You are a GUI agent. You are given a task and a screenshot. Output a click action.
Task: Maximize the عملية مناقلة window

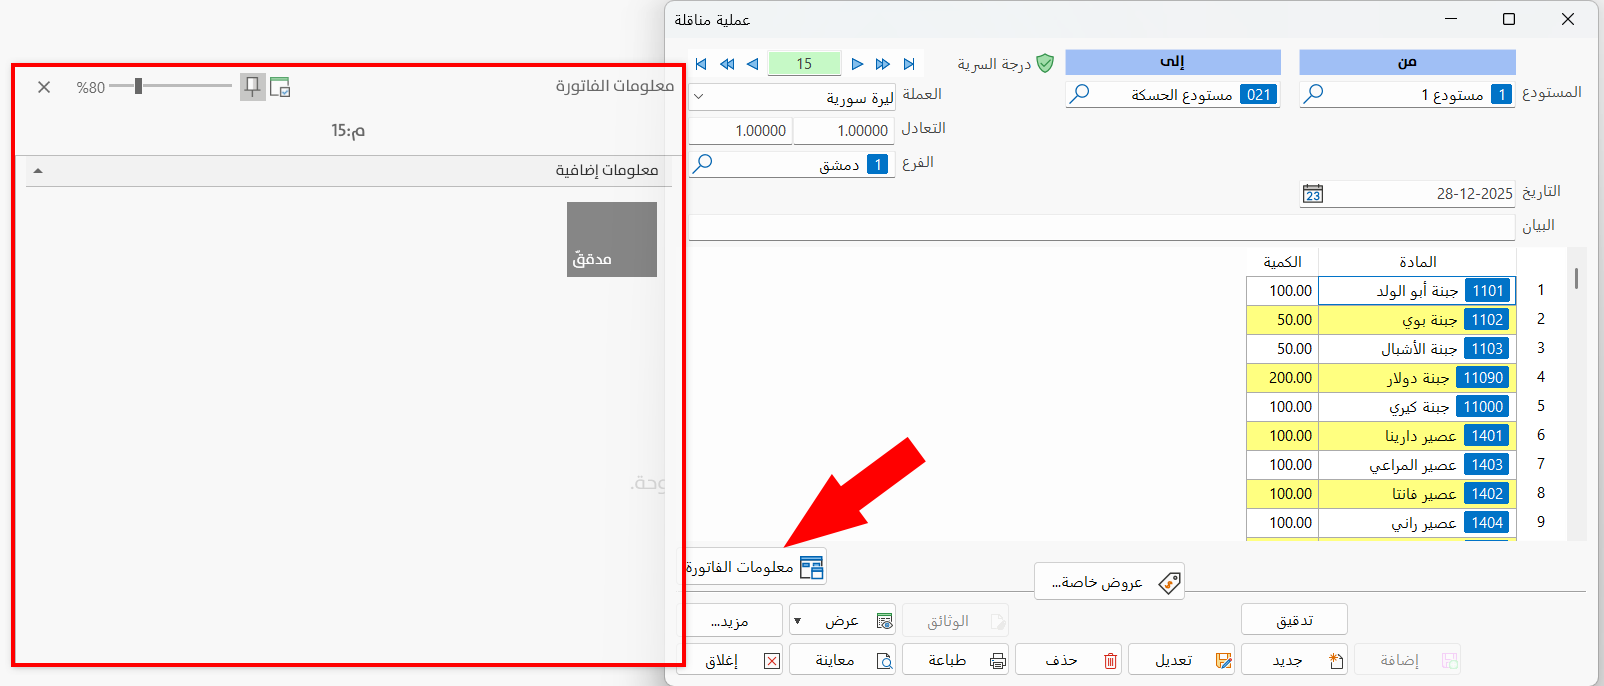click(x=1509, y=19)
